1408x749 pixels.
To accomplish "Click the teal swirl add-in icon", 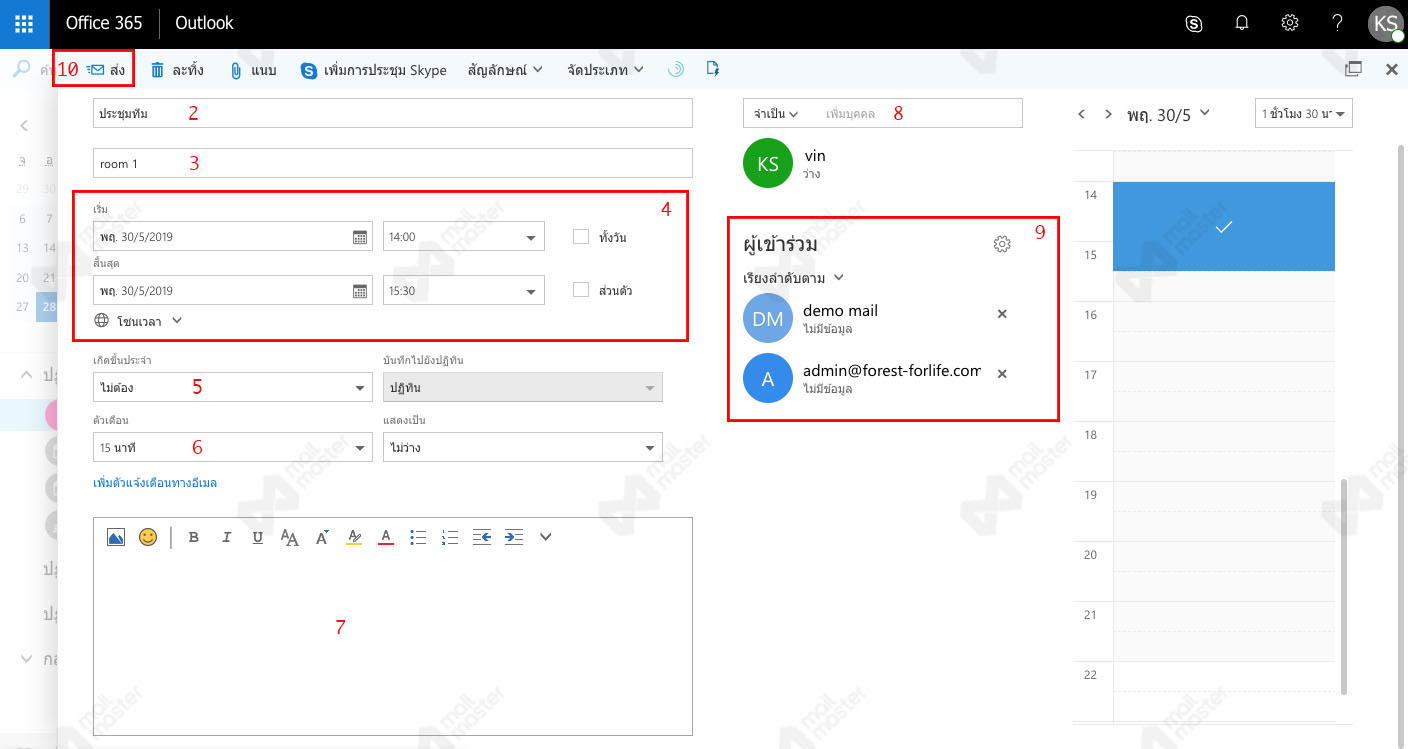I will tap(677, 69).
